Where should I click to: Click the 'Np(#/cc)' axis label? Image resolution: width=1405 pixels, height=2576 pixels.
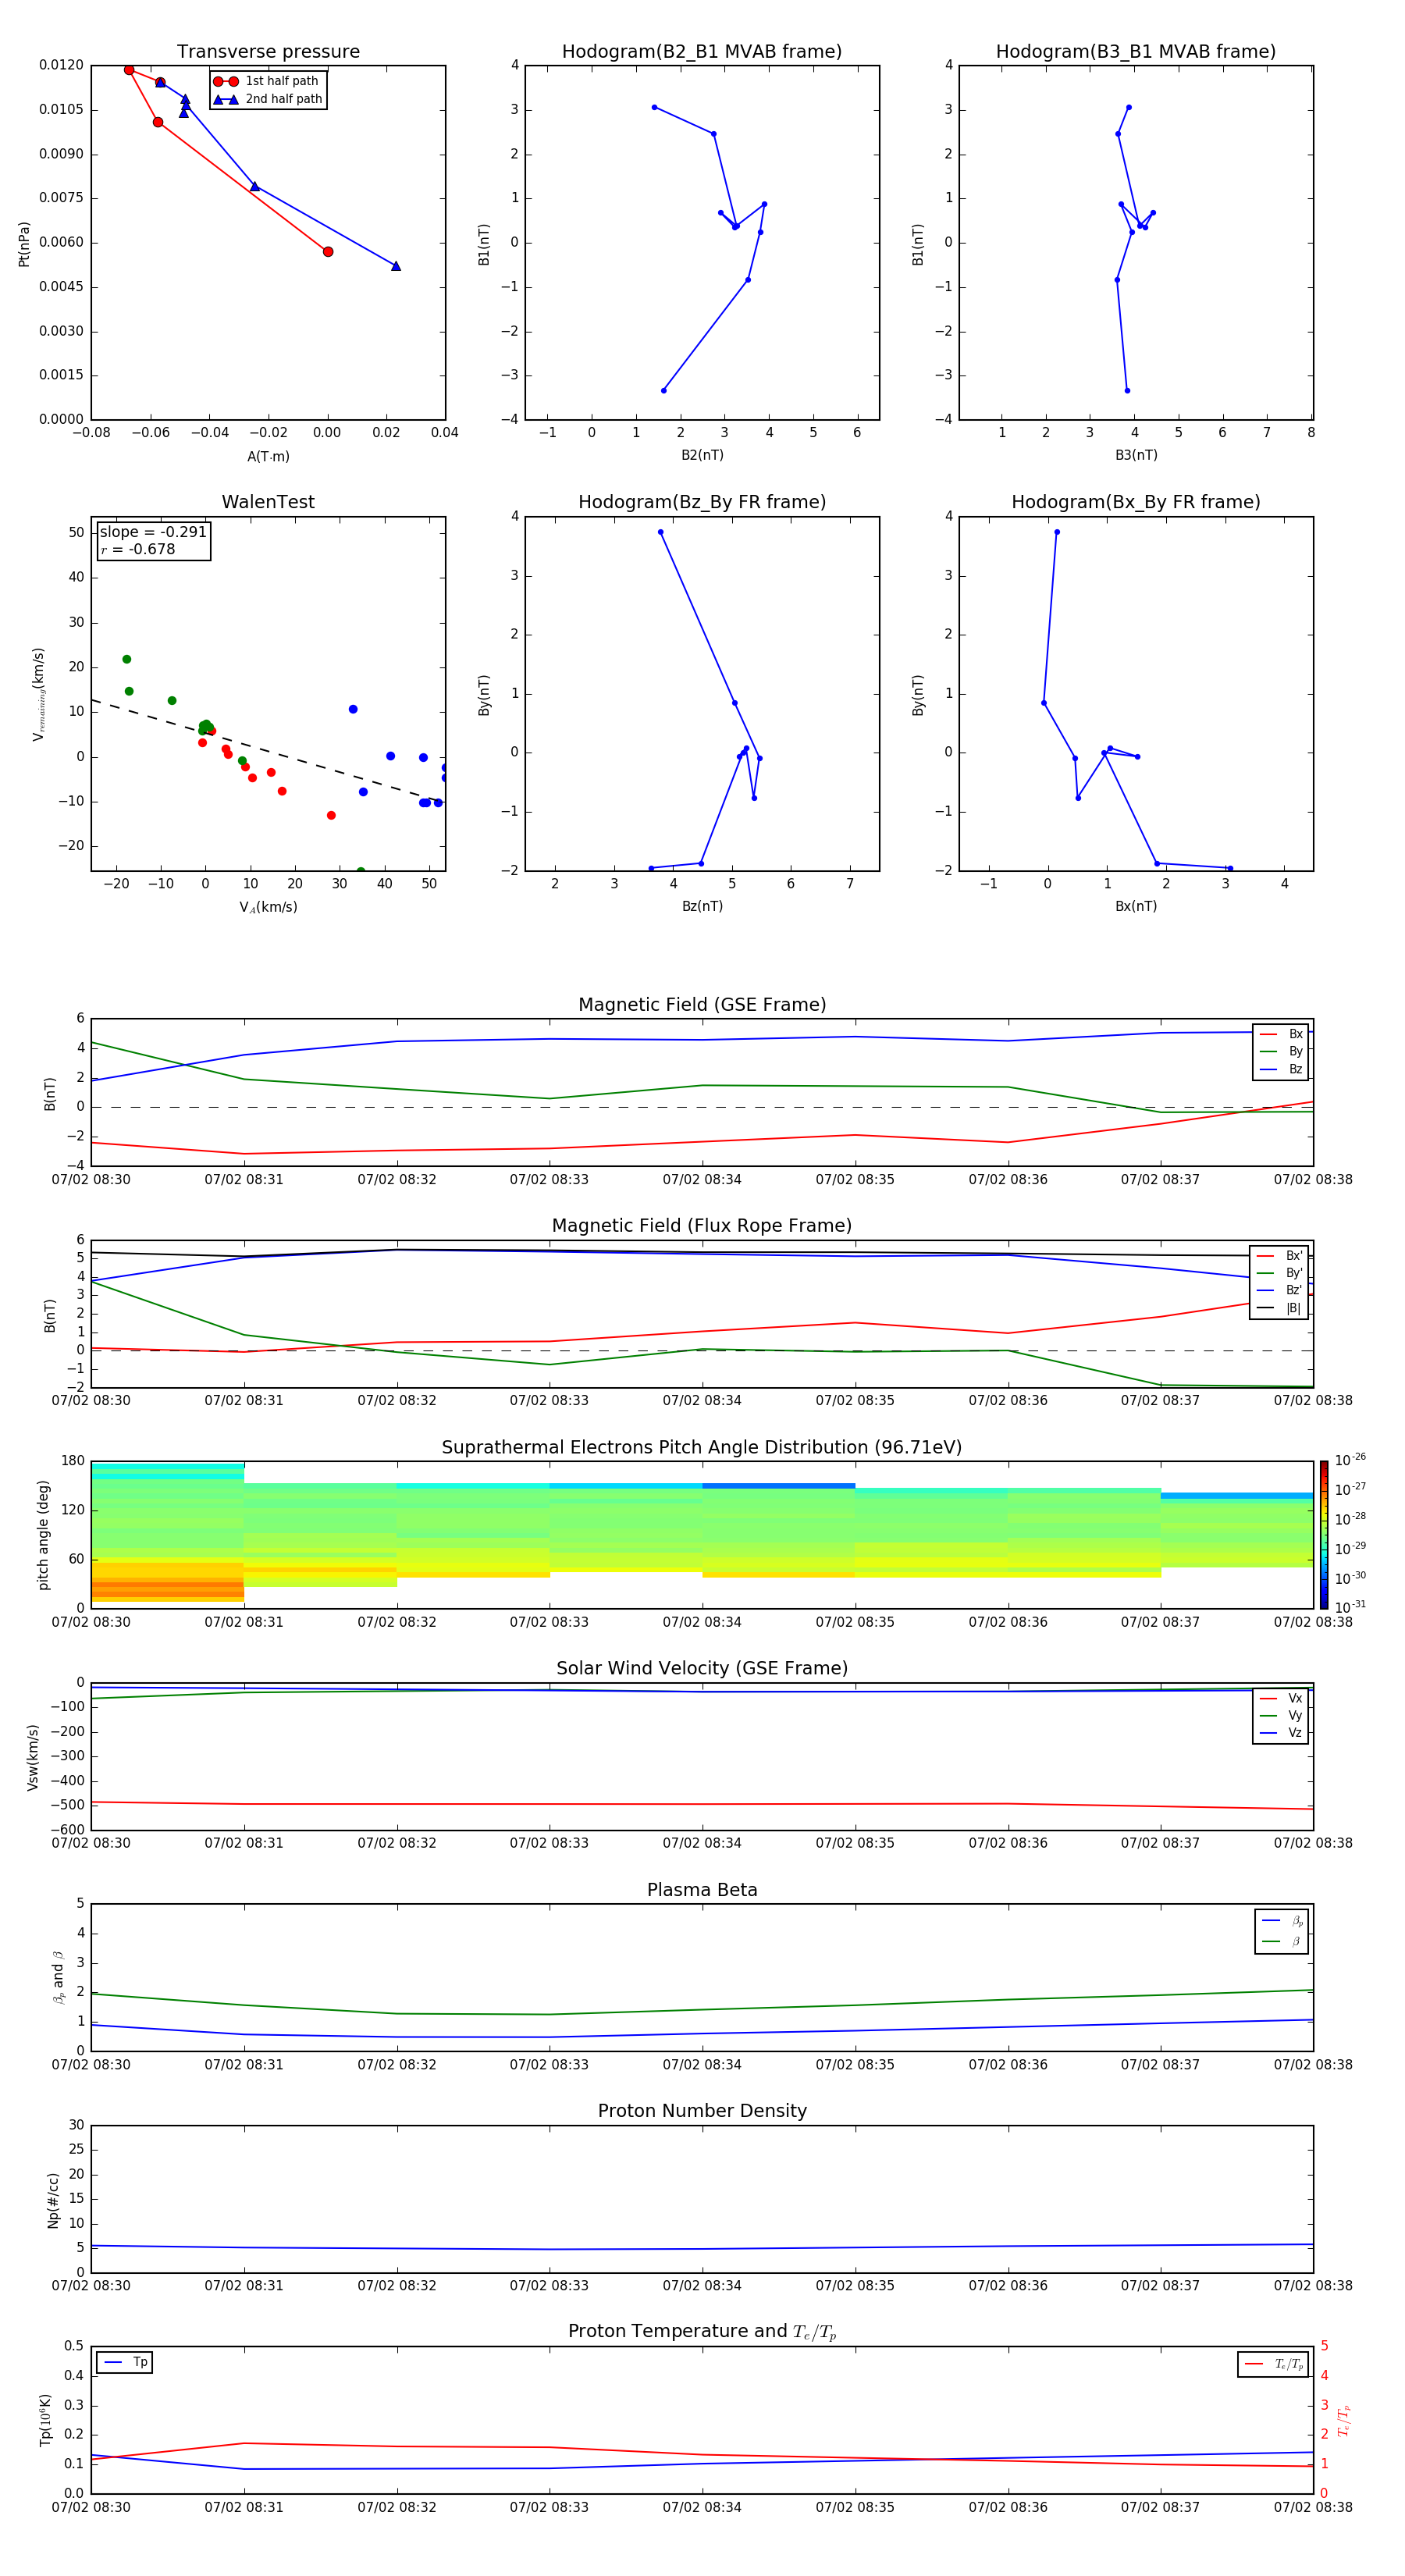point(53,2200)
